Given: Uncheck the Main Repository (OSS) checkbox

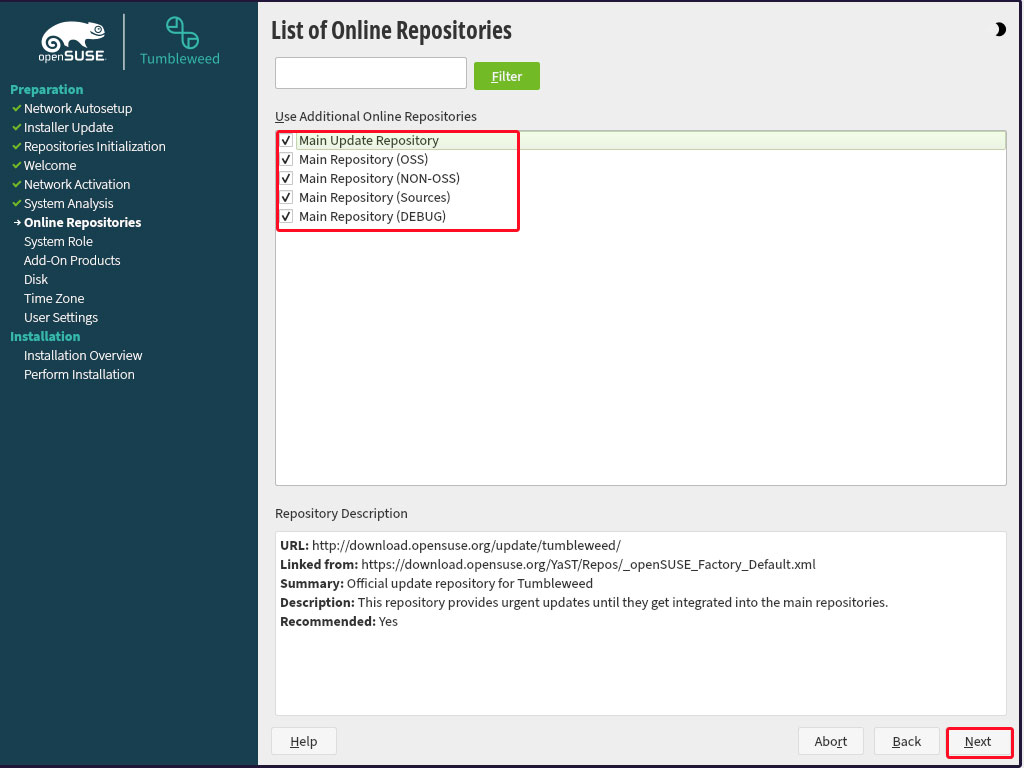Looking at the screenshot, I should 286,159.
